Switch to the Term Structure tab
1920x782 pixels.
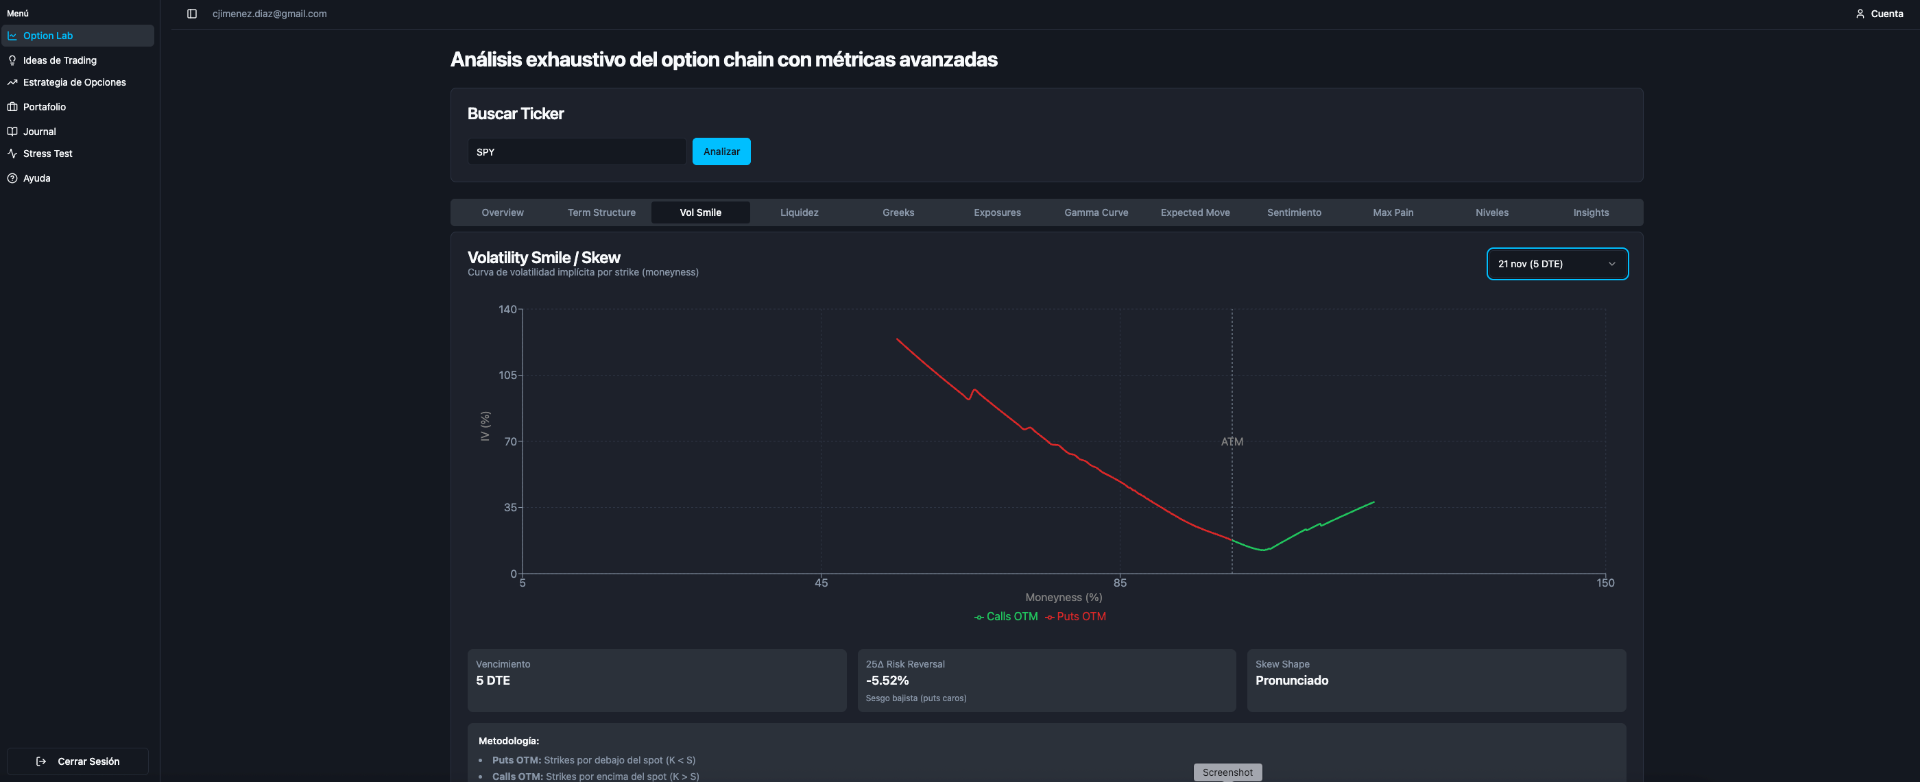602,213
